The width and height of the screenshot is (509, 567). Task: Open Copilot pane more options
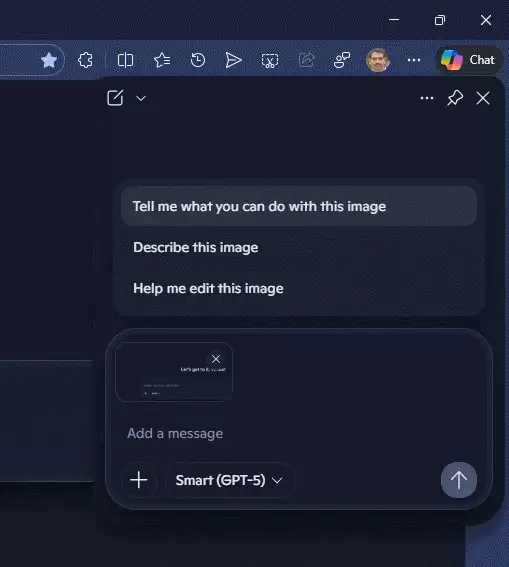427,98
